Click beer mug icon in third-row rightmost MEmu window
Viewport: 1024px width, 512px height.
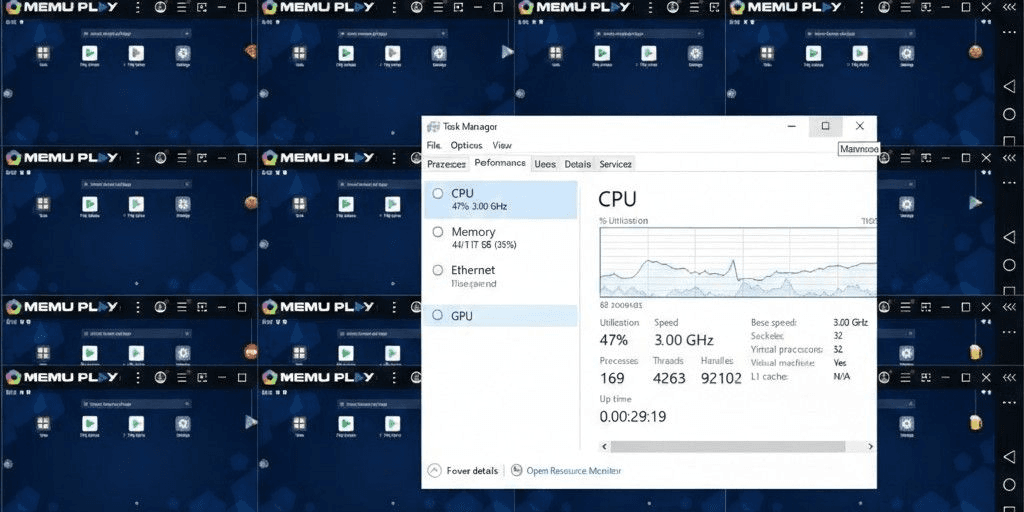pyautogui.click(x=976, y=351)
